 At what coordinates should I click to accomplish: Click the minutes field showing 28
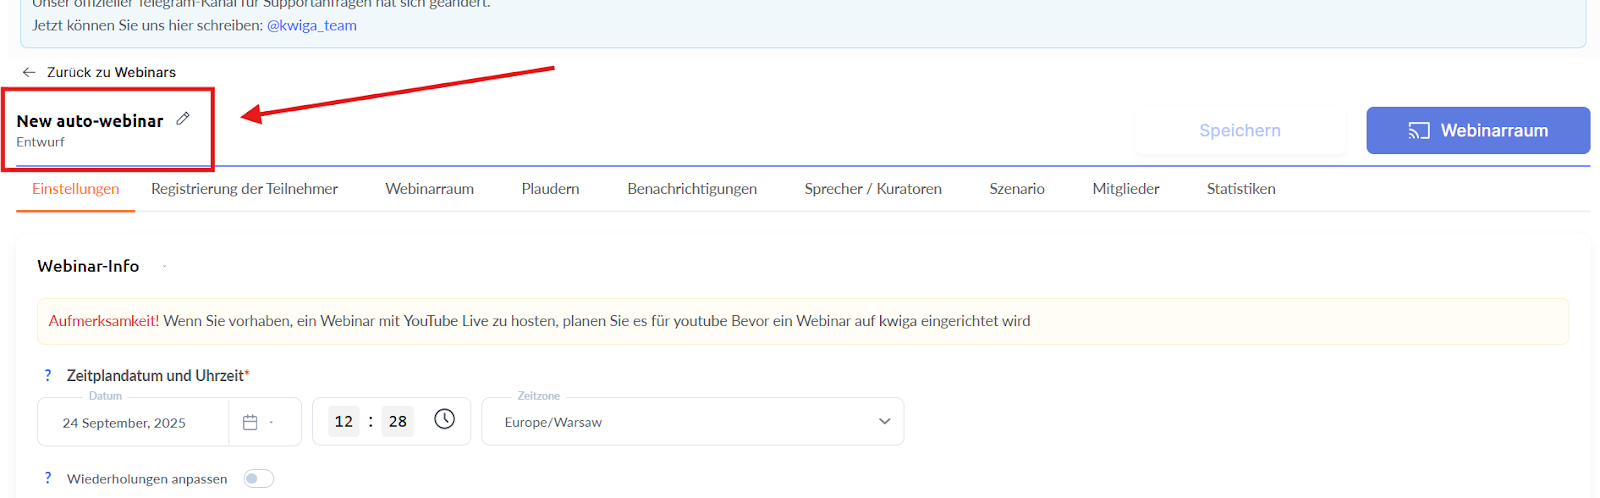(398, 422)
